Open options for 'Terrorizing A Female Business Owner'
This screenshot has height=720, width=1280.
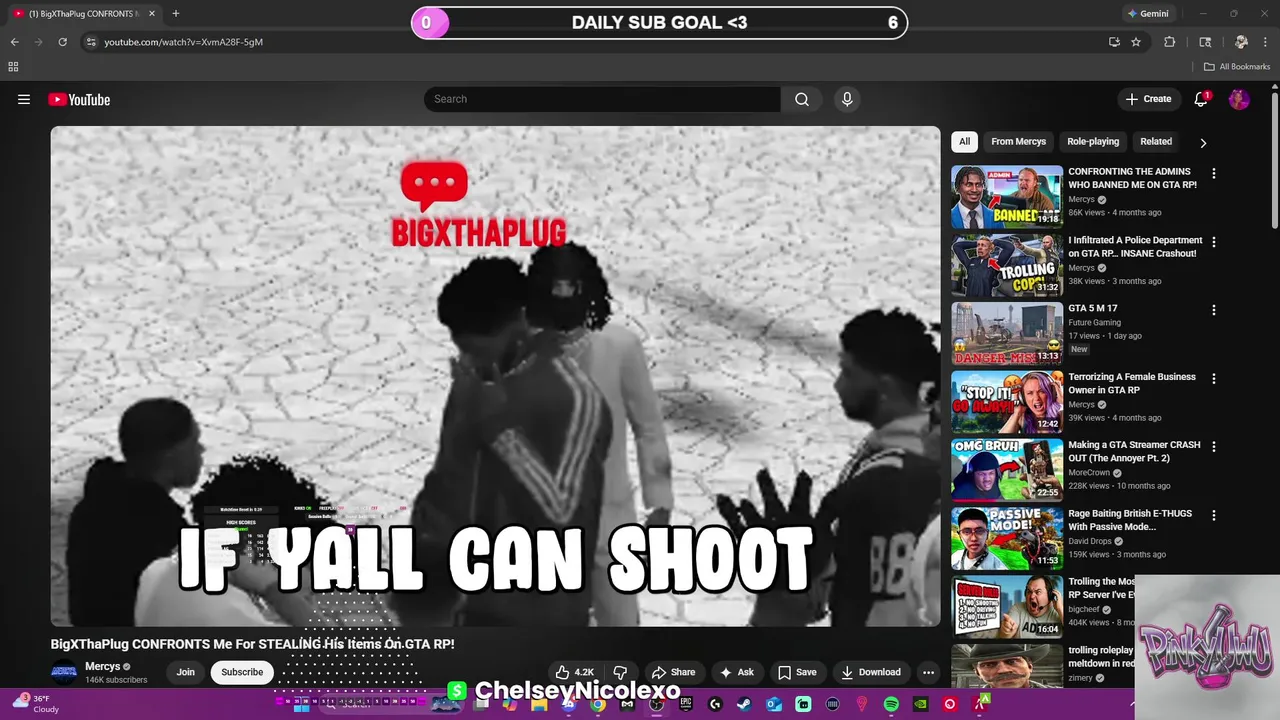(x=1214, y=379)
